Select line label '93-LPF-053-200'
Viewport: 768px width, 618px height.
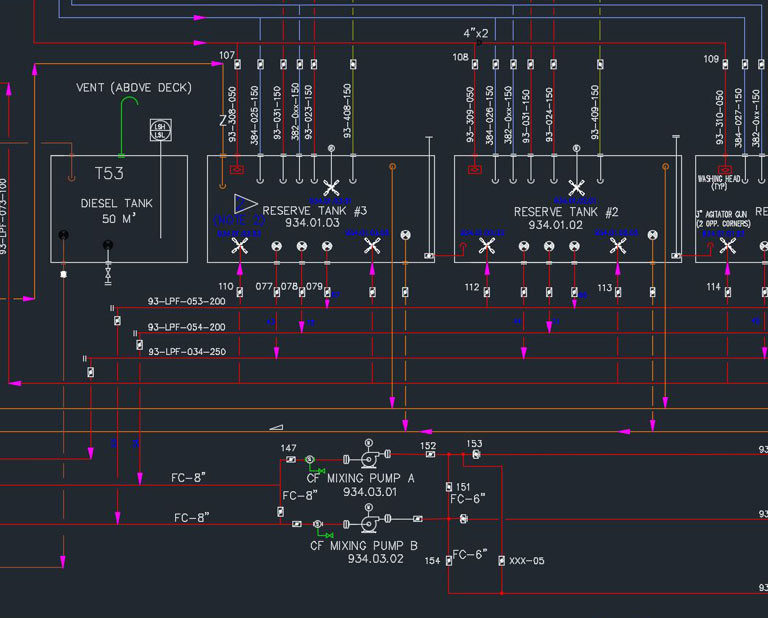coord(187,301)
